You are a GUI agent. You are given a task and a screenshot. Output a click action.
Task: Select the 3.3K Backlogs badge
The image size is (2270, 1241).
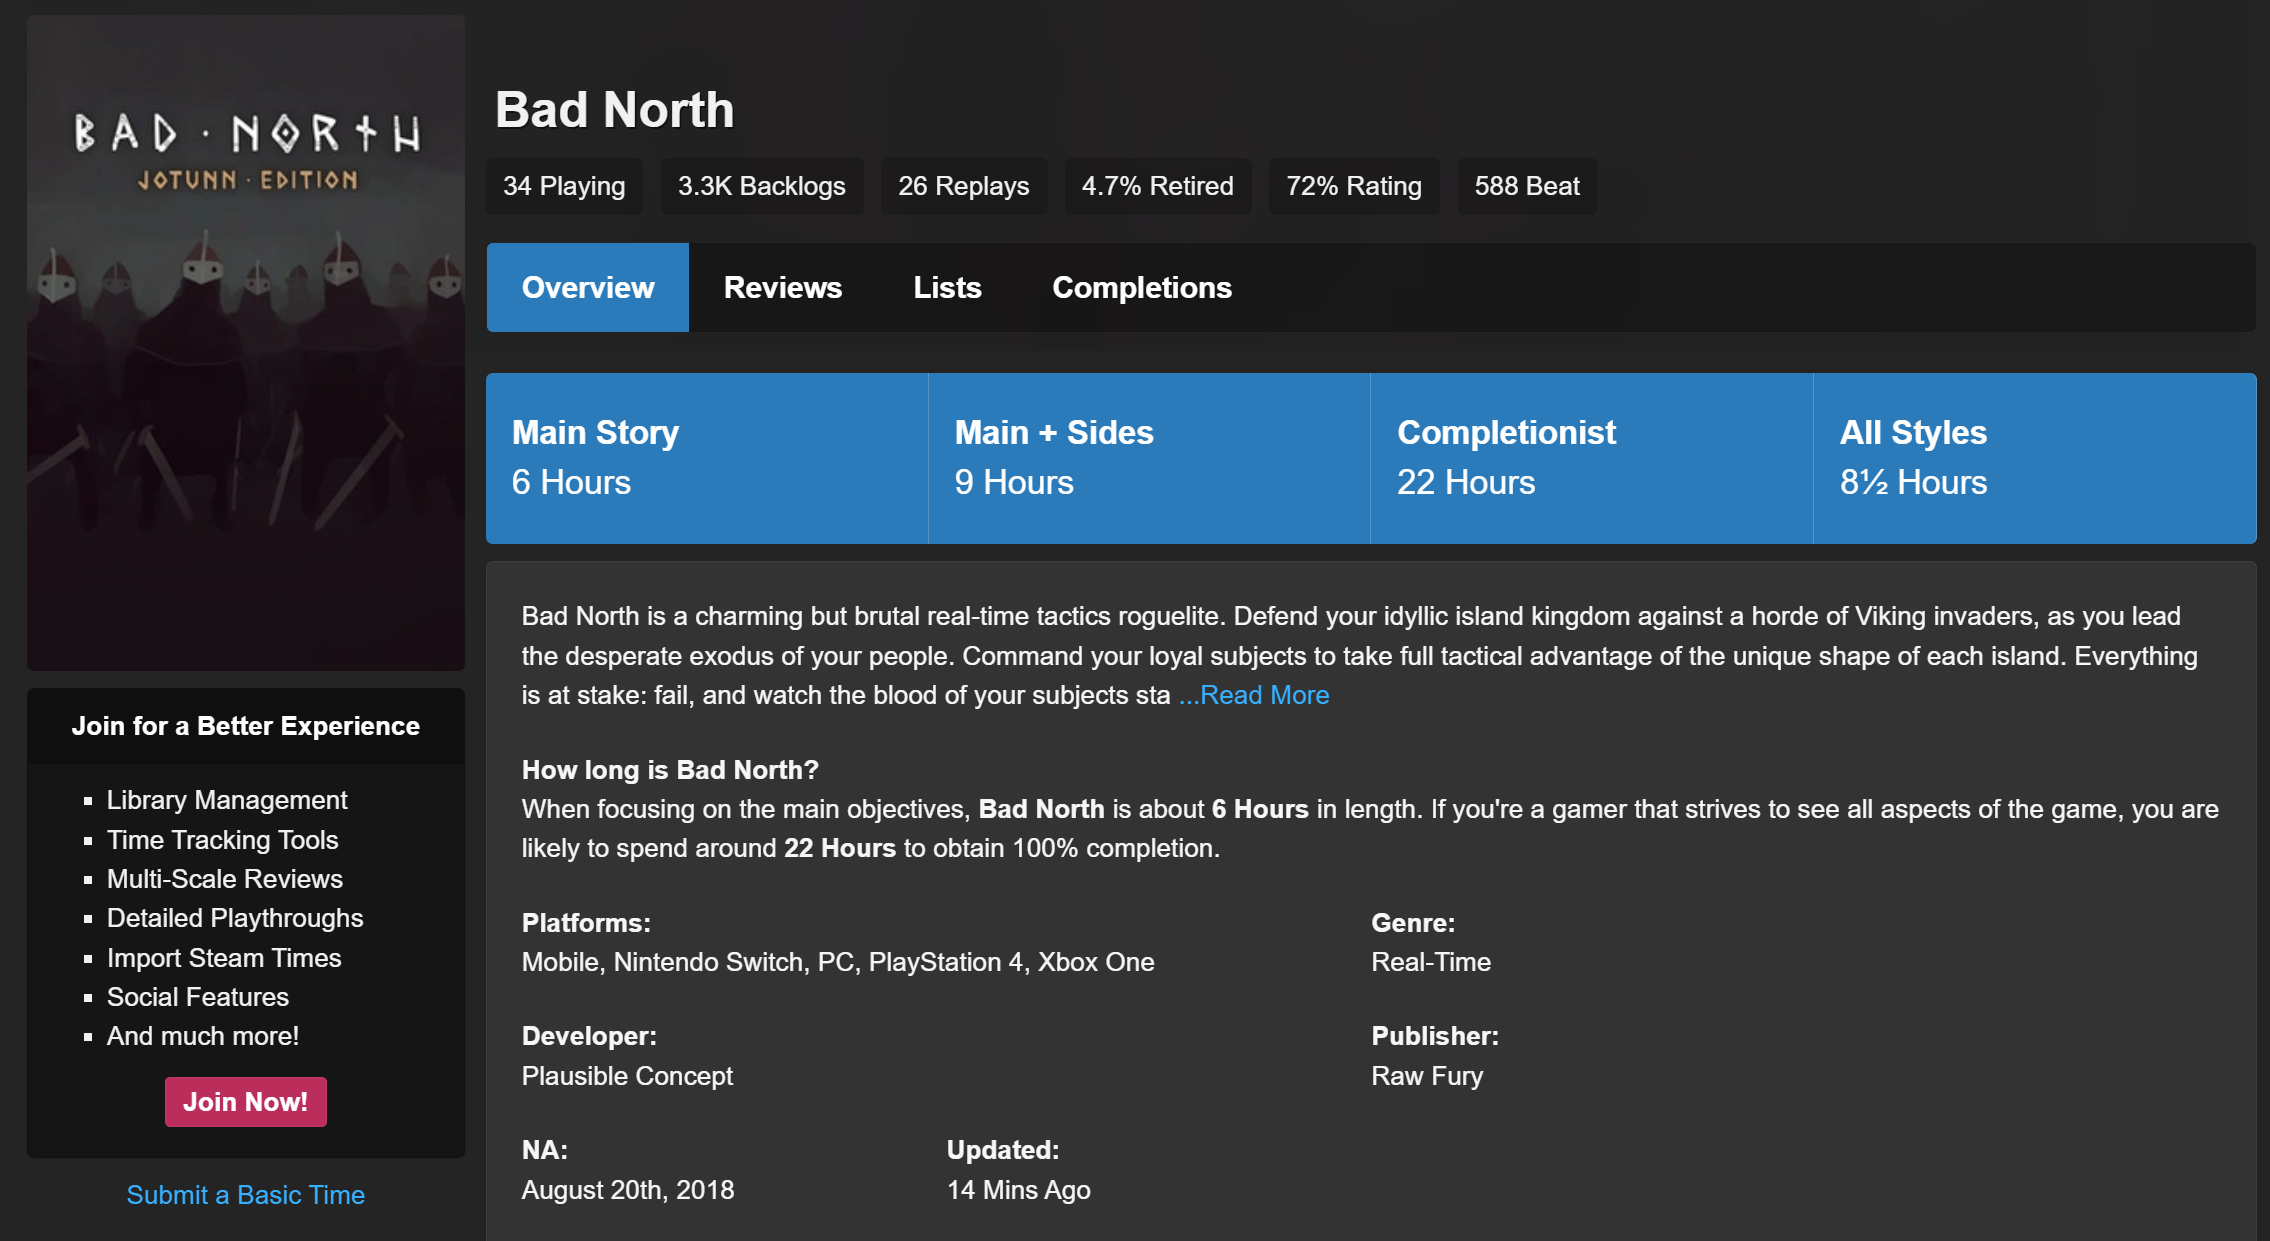click(761, 186)
